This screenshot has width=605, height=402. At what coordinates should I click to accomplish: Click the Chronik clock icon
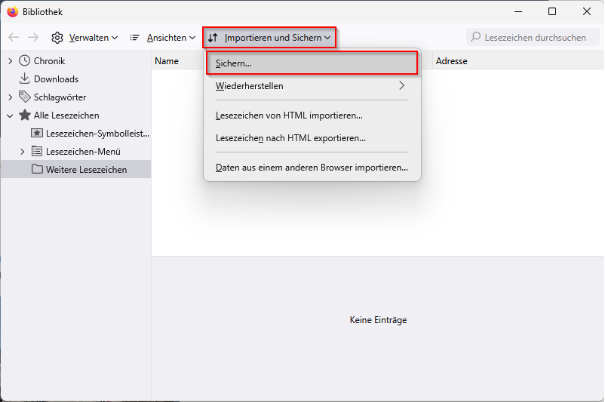24,61
